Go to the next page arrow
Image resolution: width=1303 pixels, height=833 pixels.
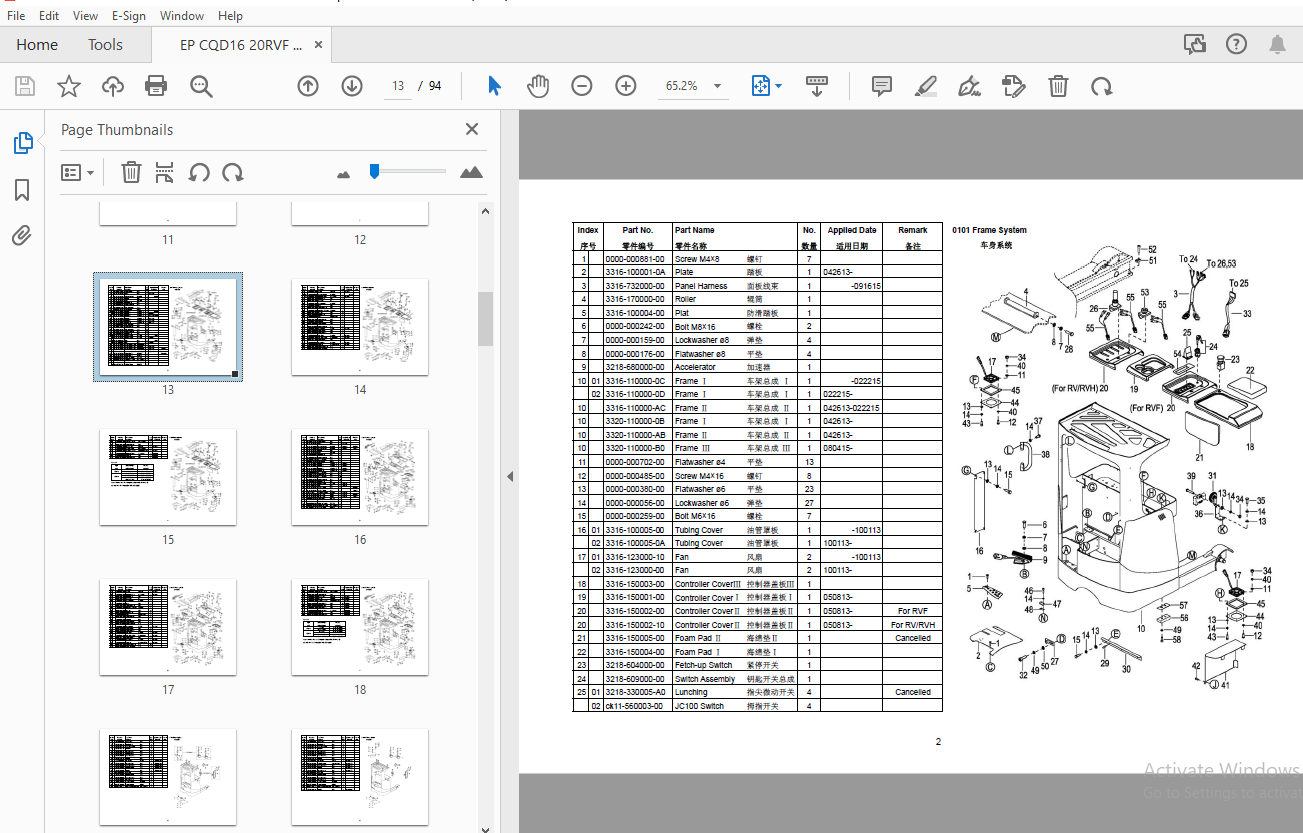coord(352,86)
